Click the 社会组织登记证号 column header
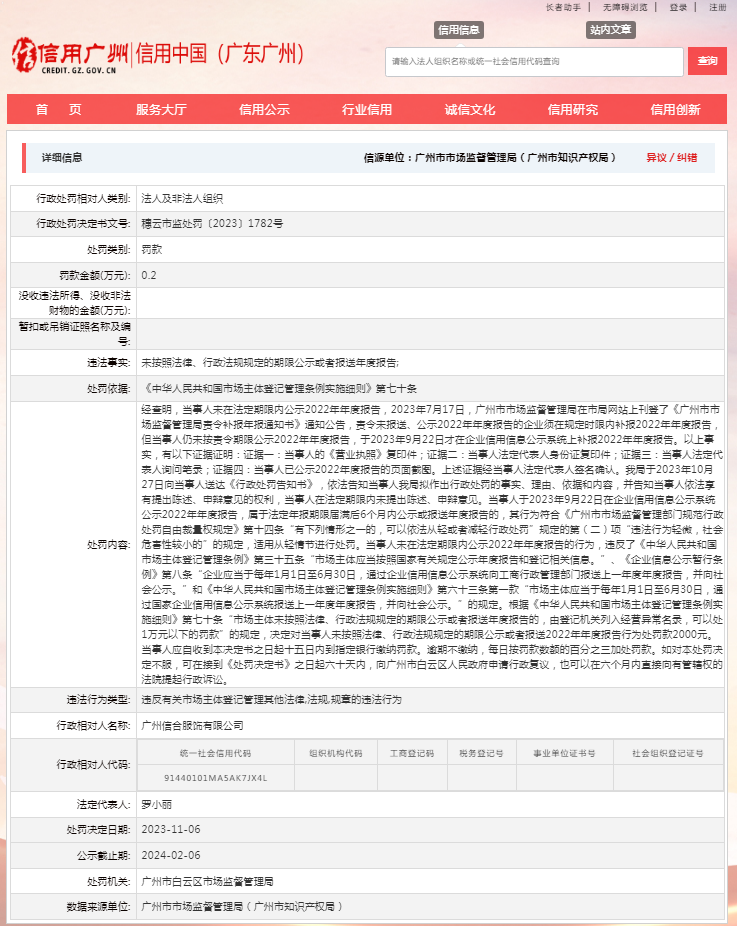 tap(667, 753)
